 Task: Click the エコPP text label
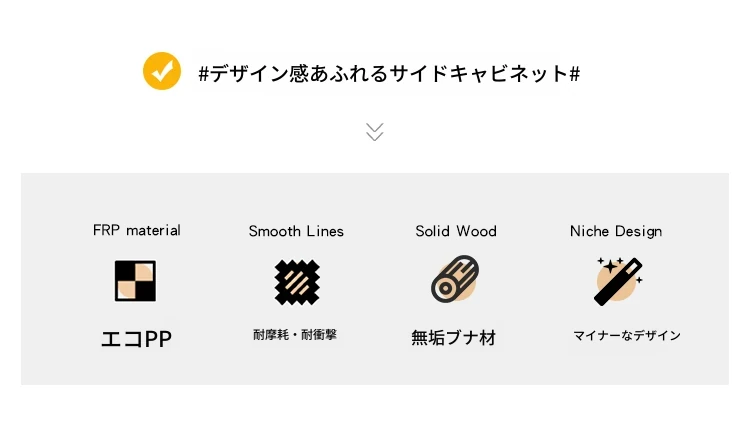click(136, 339)
